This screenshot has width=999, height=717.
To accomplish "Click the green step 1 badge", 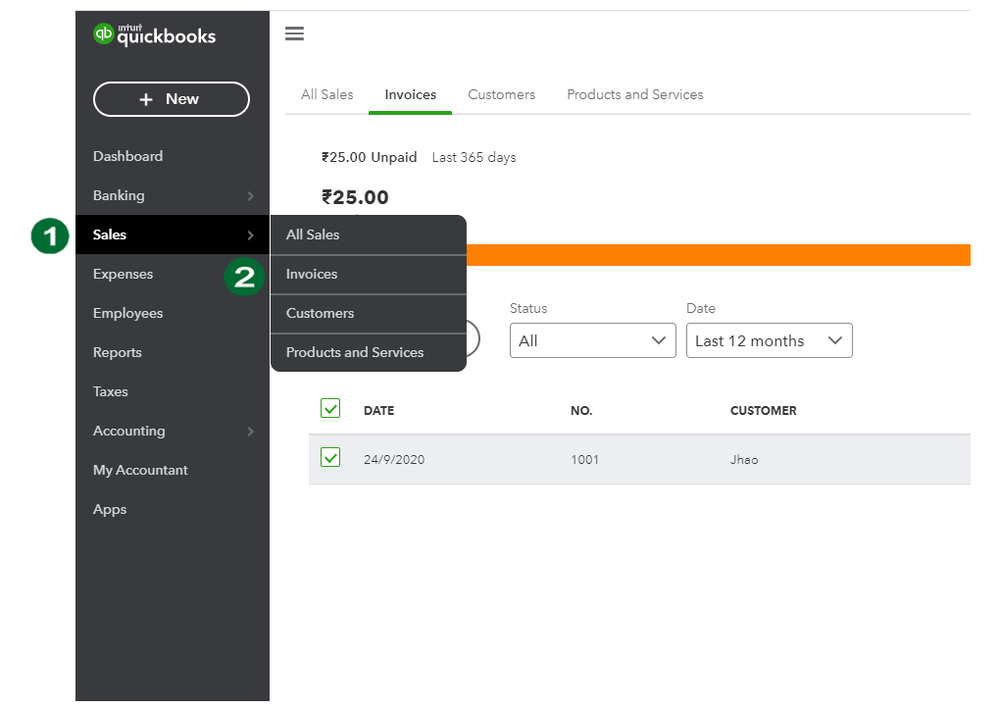I will (50, 236).
